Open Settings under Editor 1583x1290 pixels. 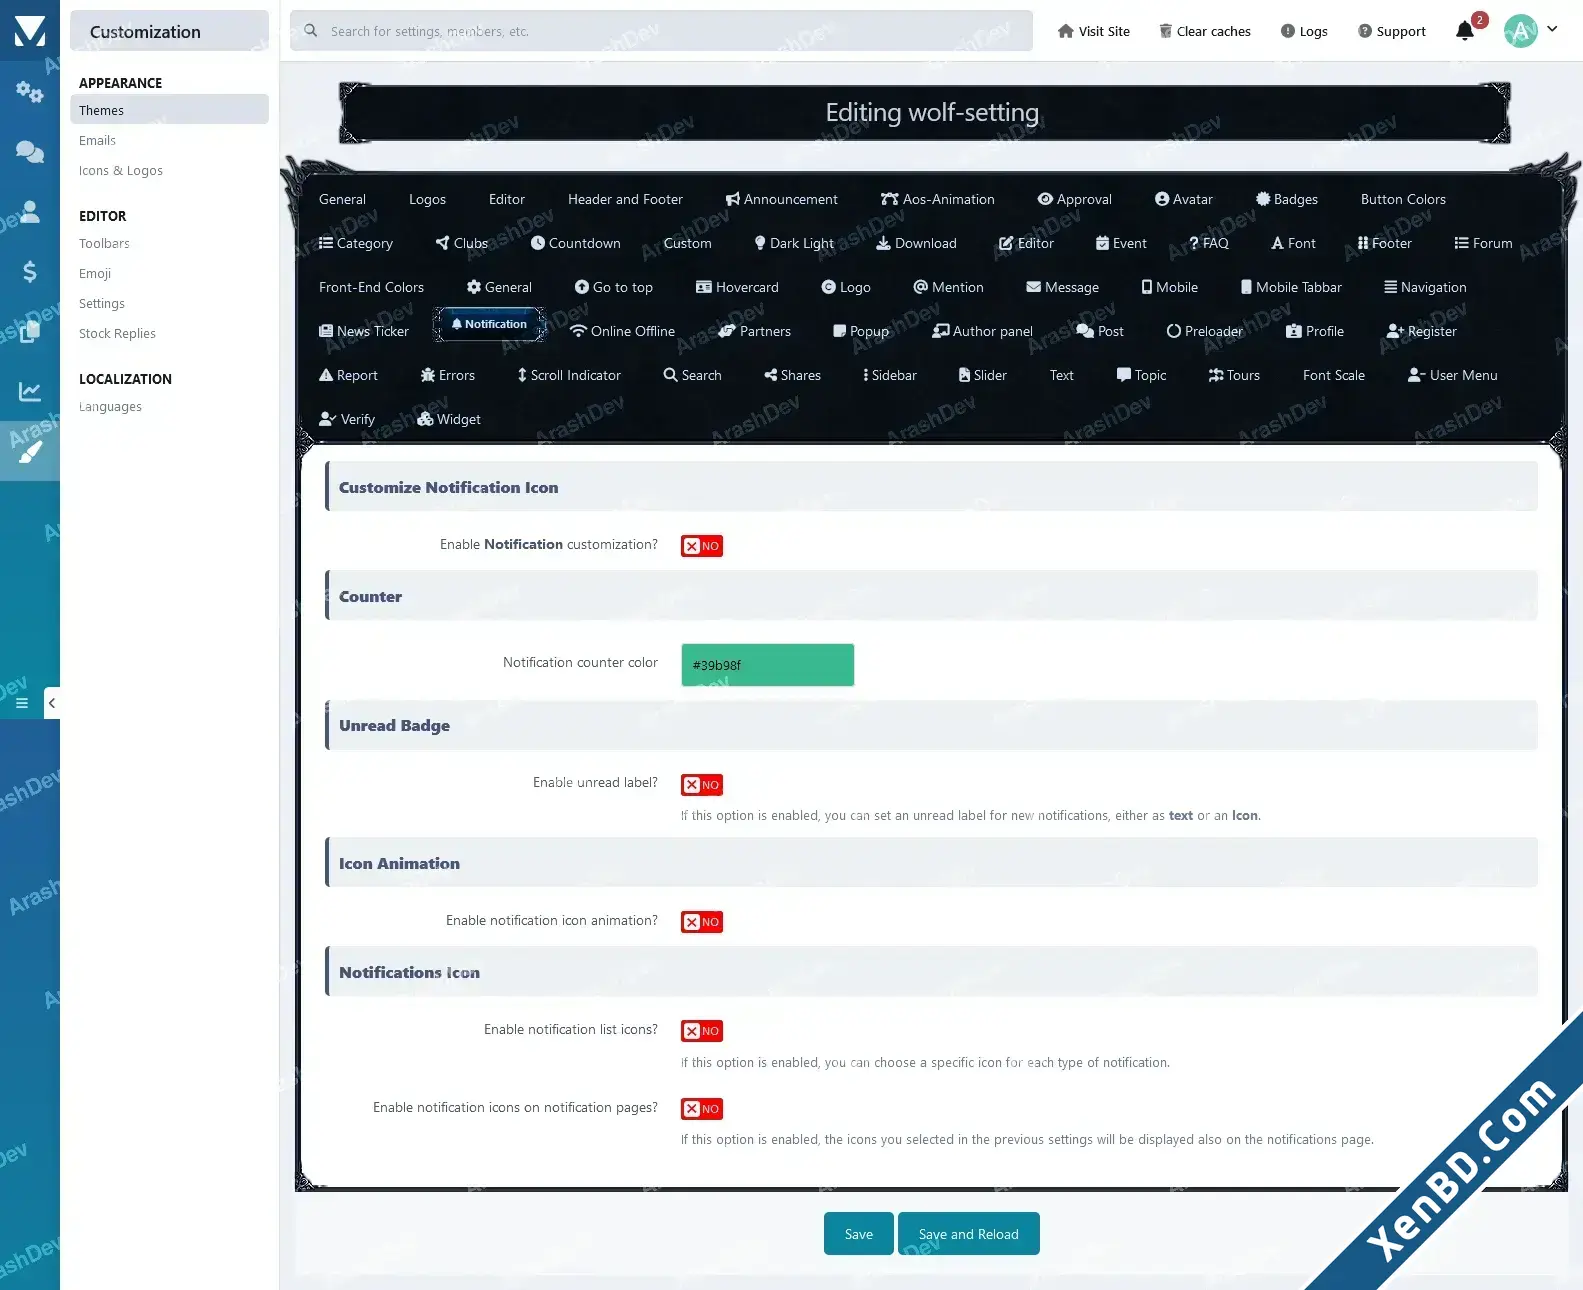102,303
